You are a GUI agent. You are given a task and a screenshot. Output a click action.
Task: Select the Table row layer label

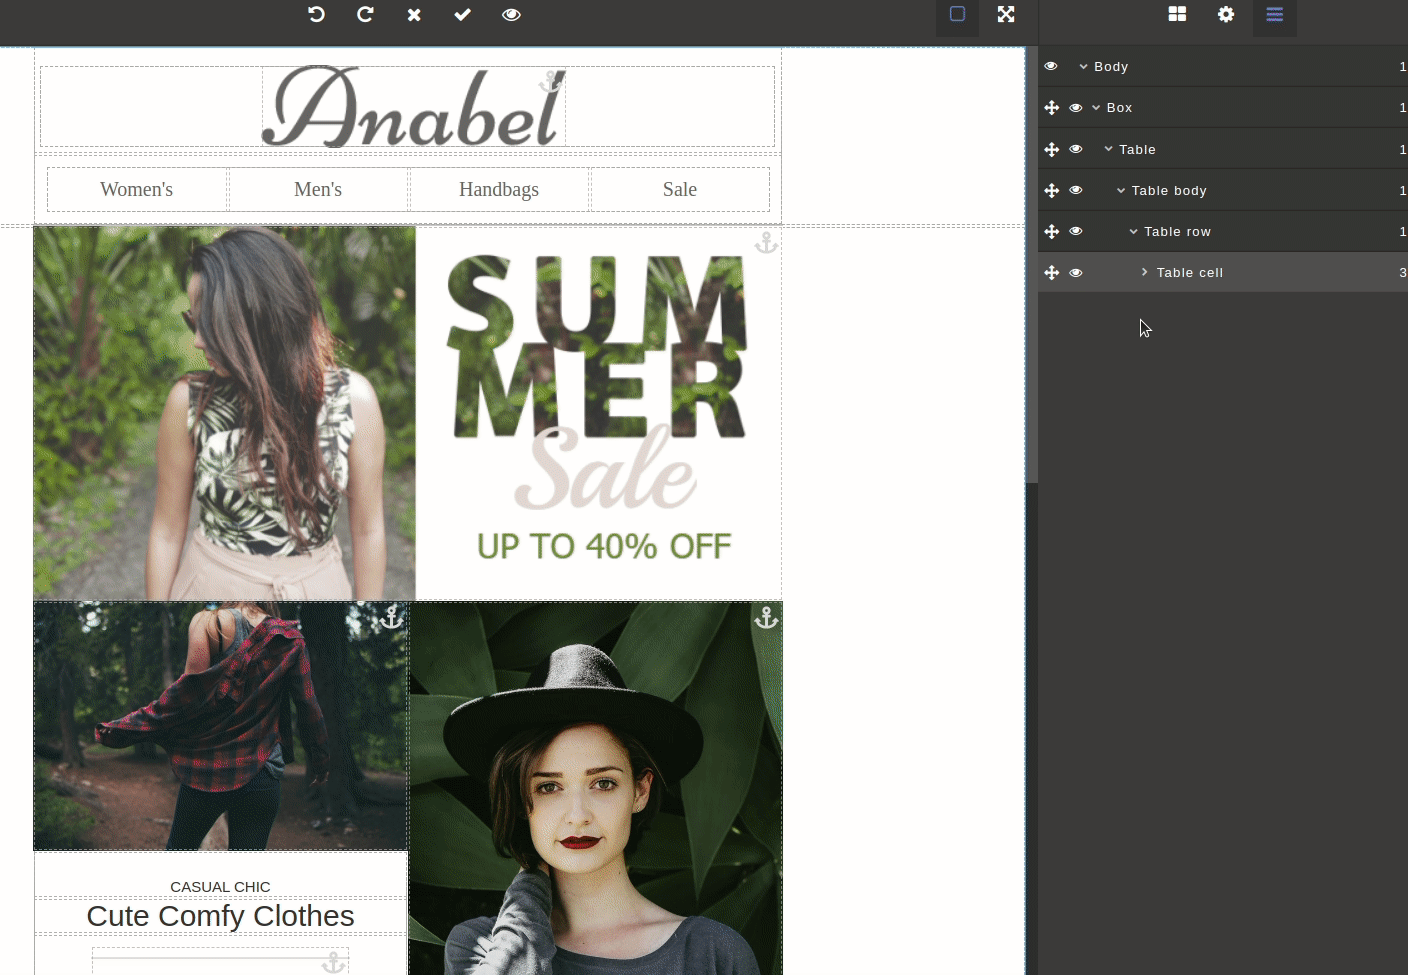[1177, 231]
